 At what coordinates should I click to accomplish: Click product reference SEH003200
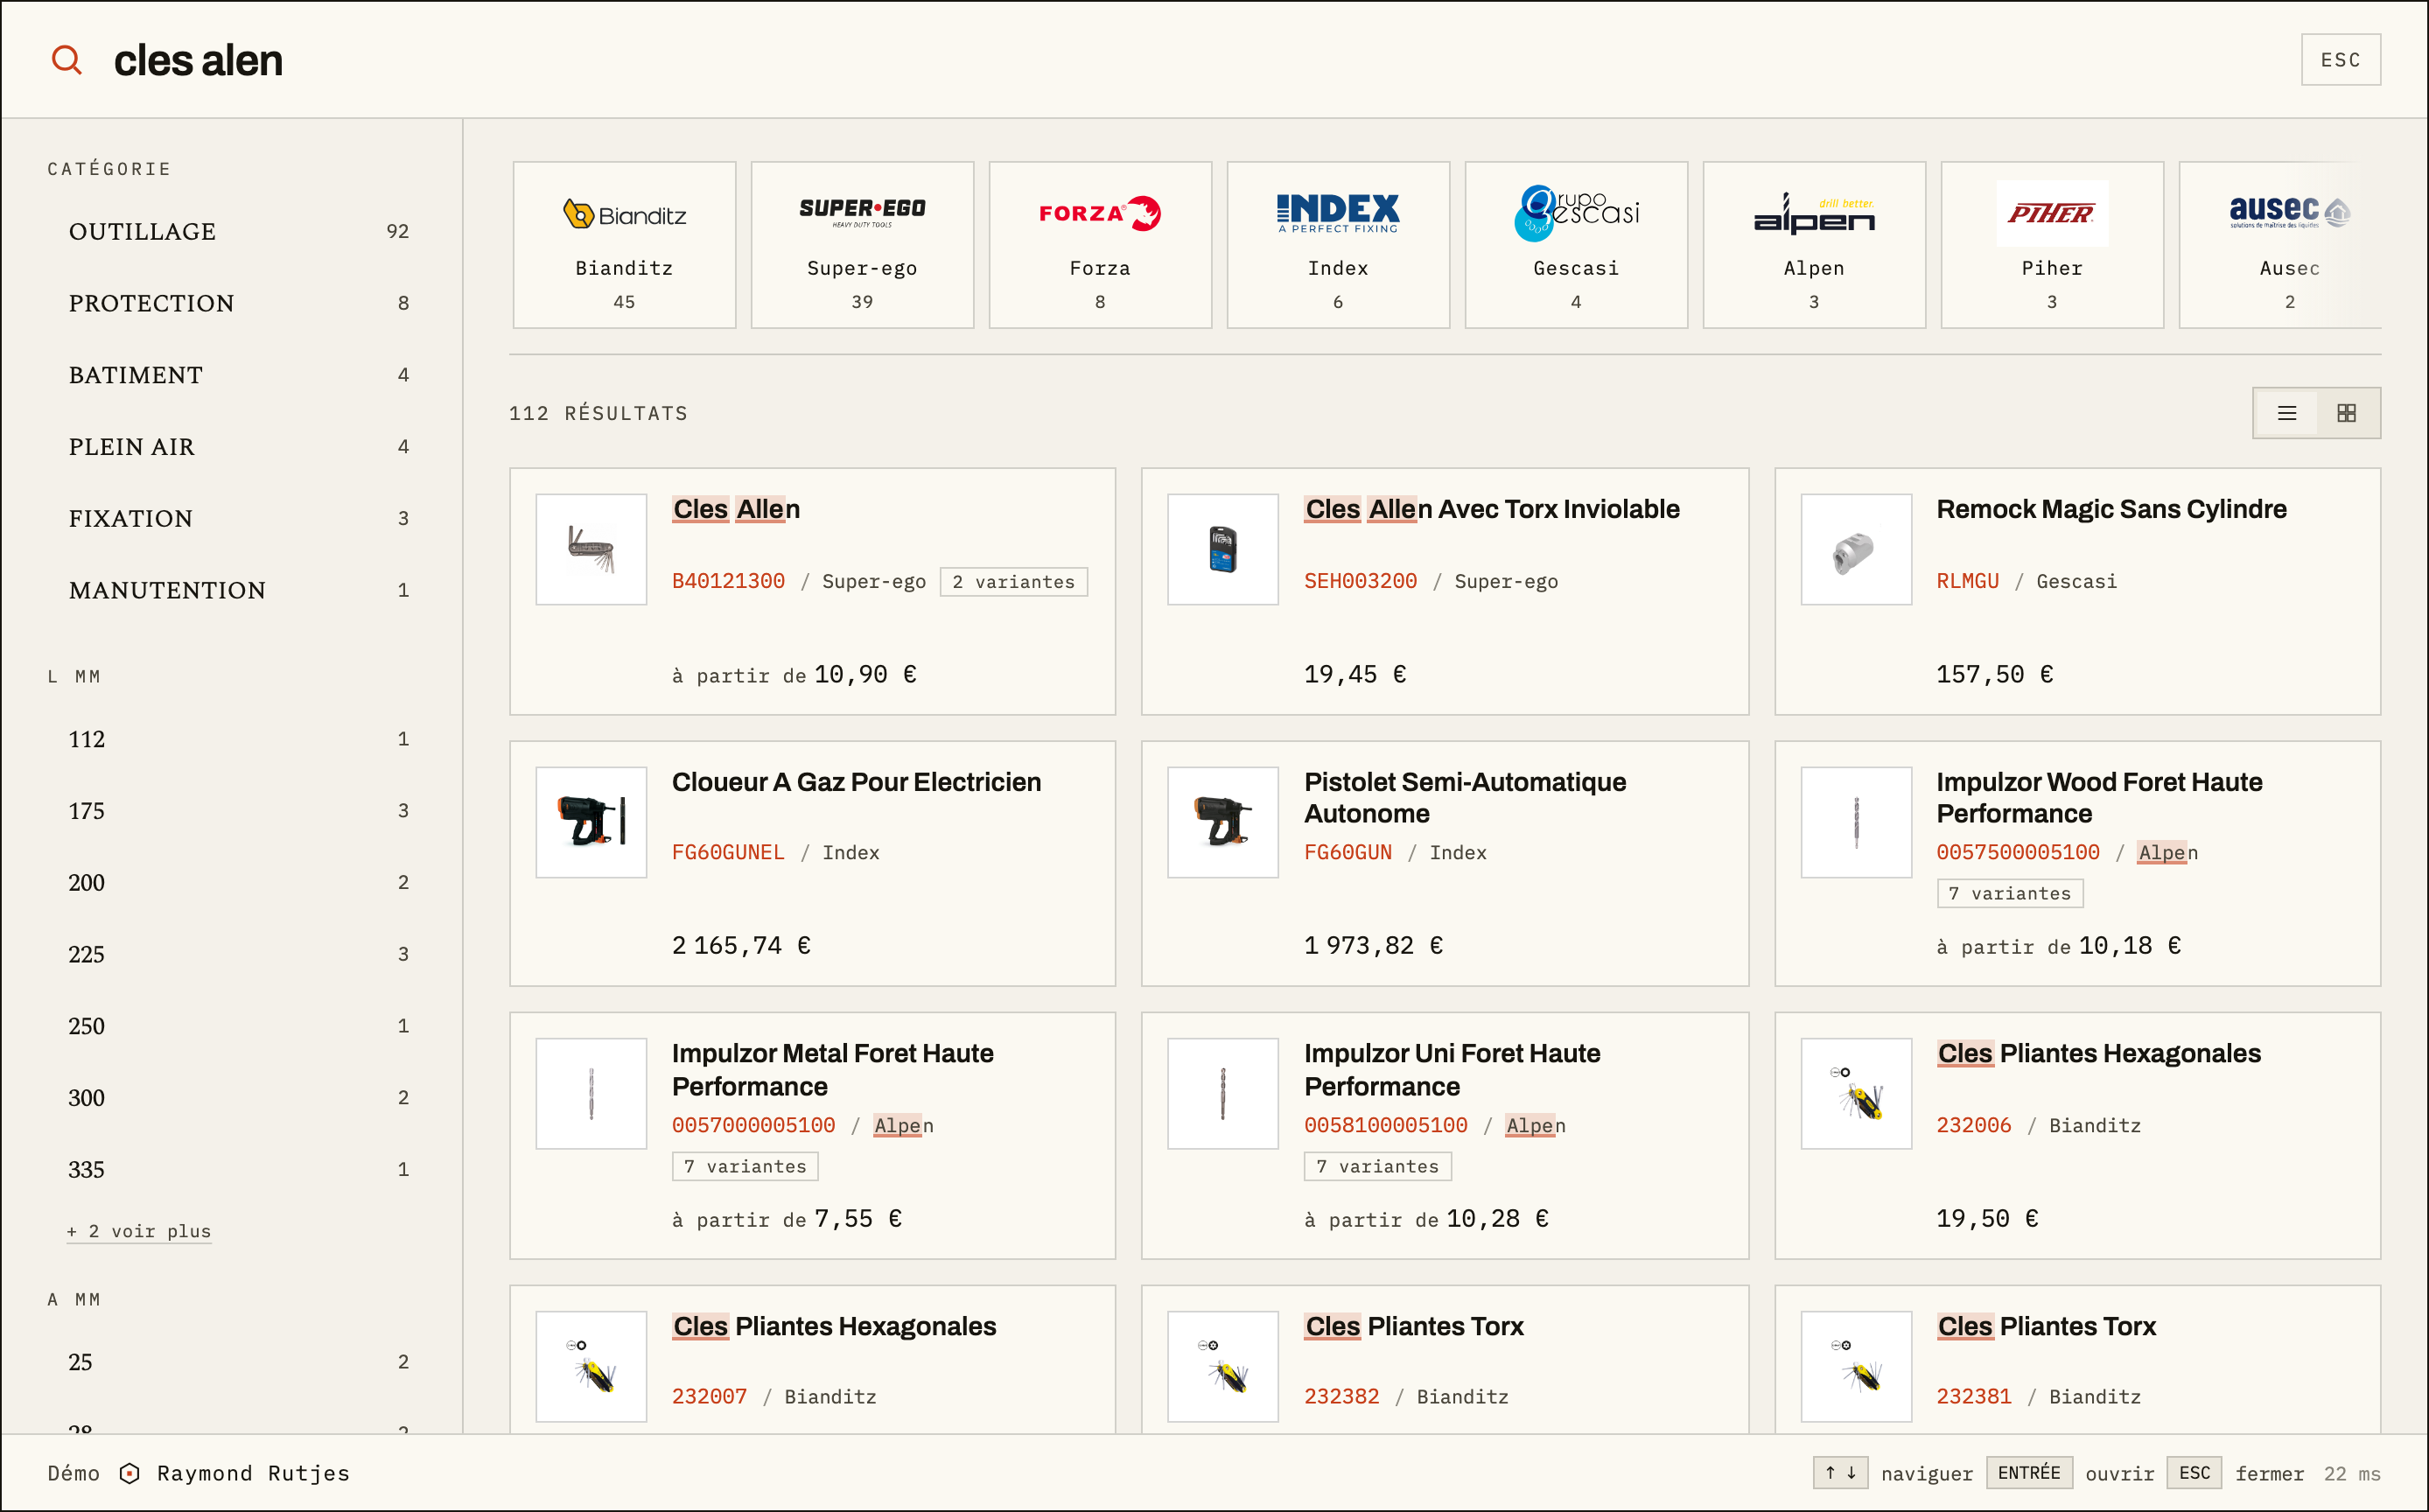coord(1360,582)
